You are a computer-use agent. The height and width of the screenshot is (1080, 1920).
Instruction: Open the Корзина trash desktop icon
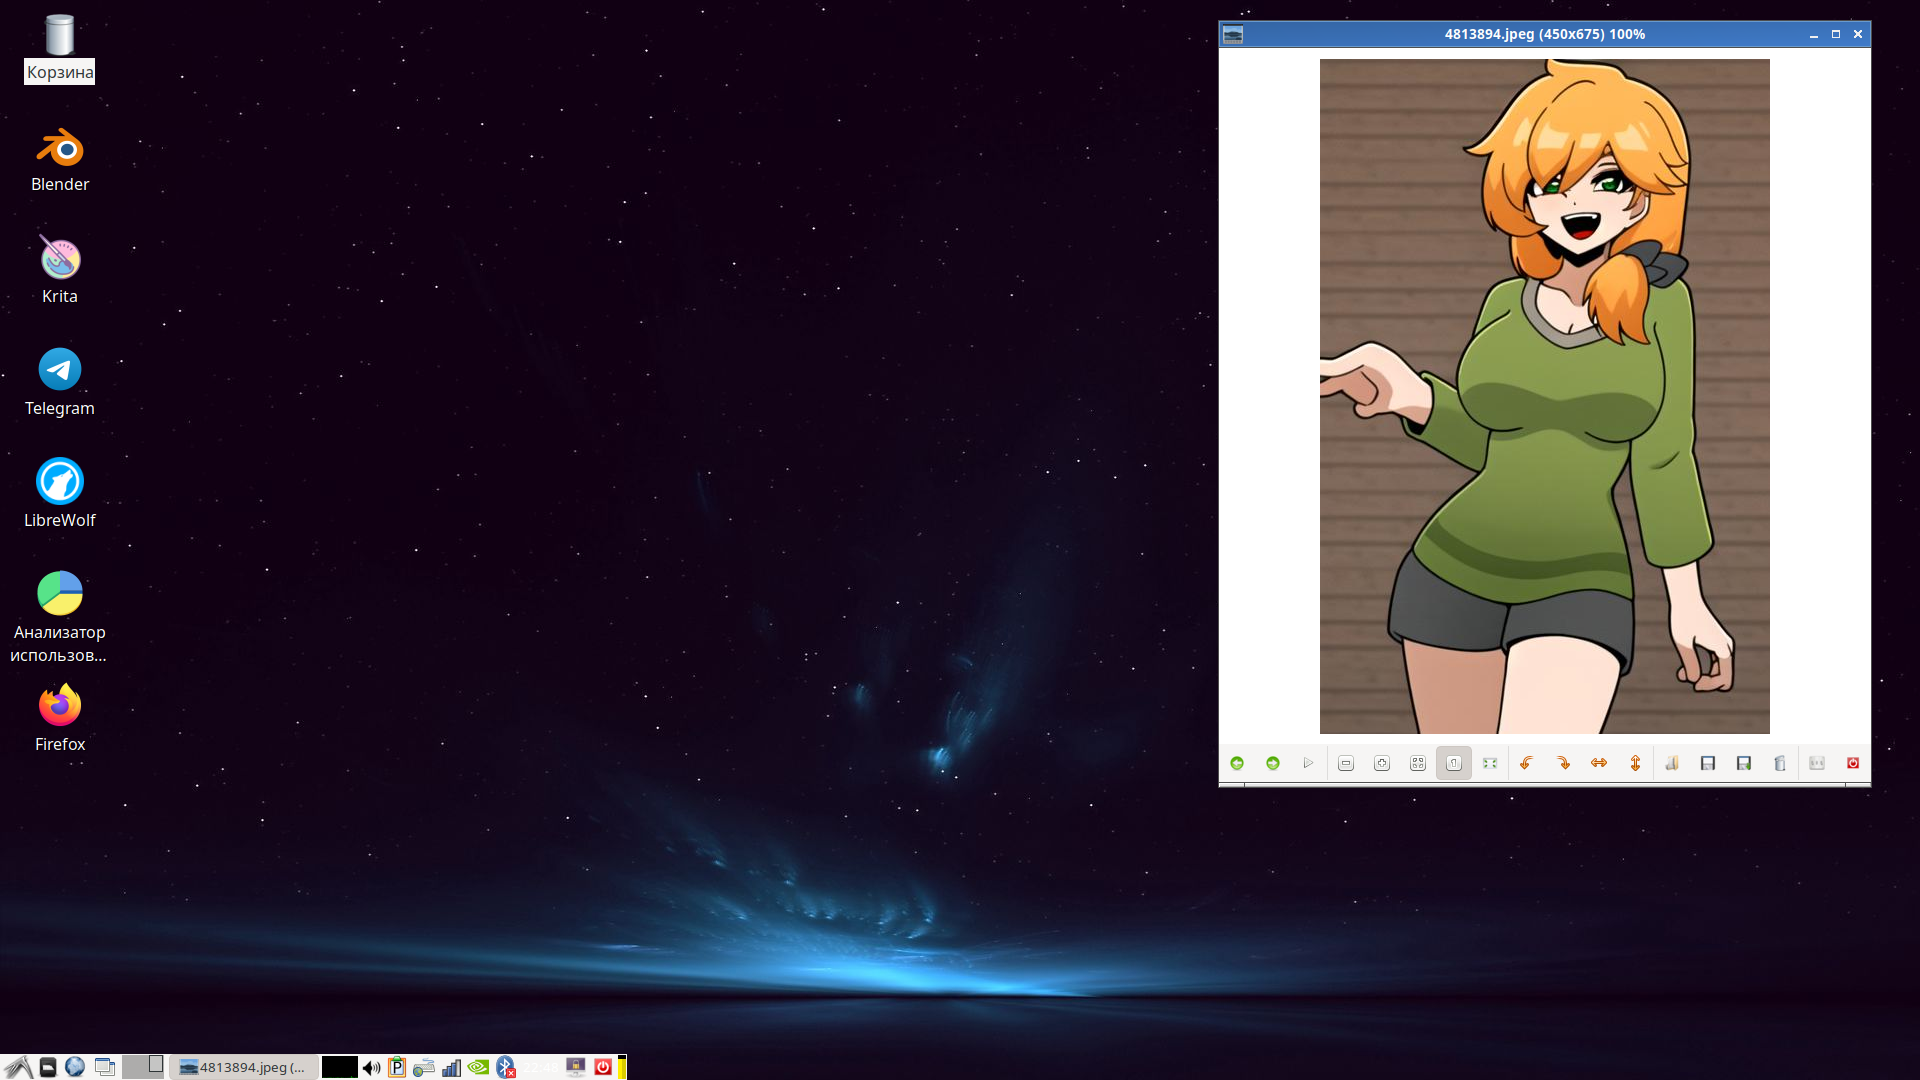pos(59,48)
